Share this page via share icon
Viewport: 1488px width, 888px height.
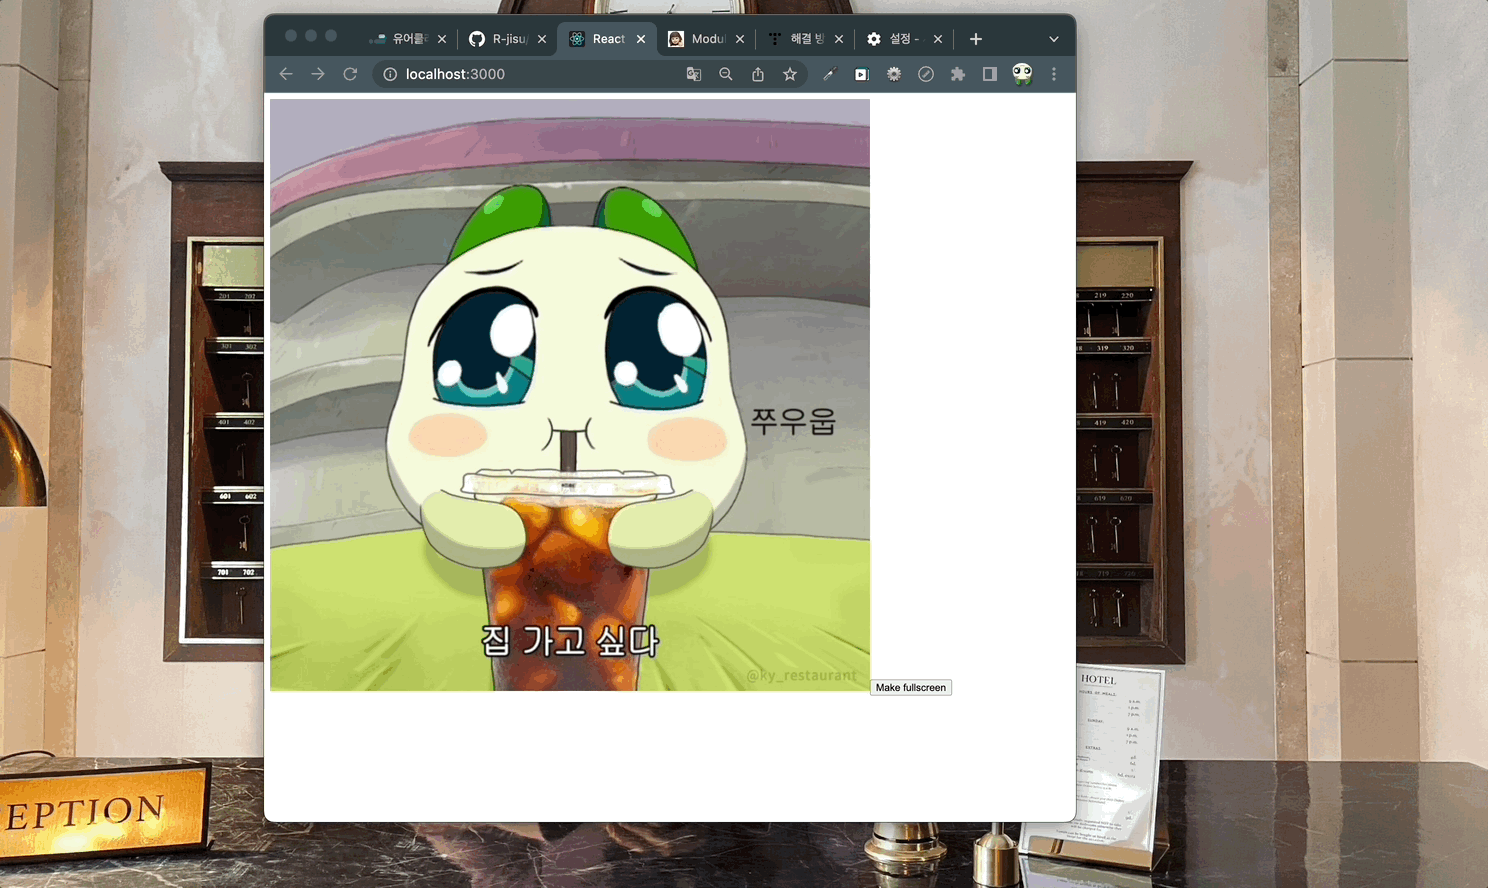(758, 74)
